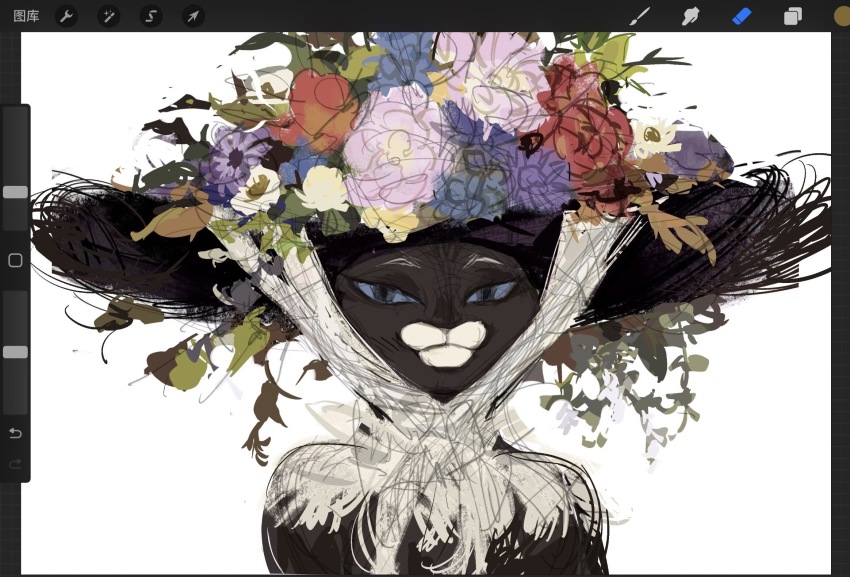
Task: Tap the highlighted Eraser tool
Action: tap(741, 15)
